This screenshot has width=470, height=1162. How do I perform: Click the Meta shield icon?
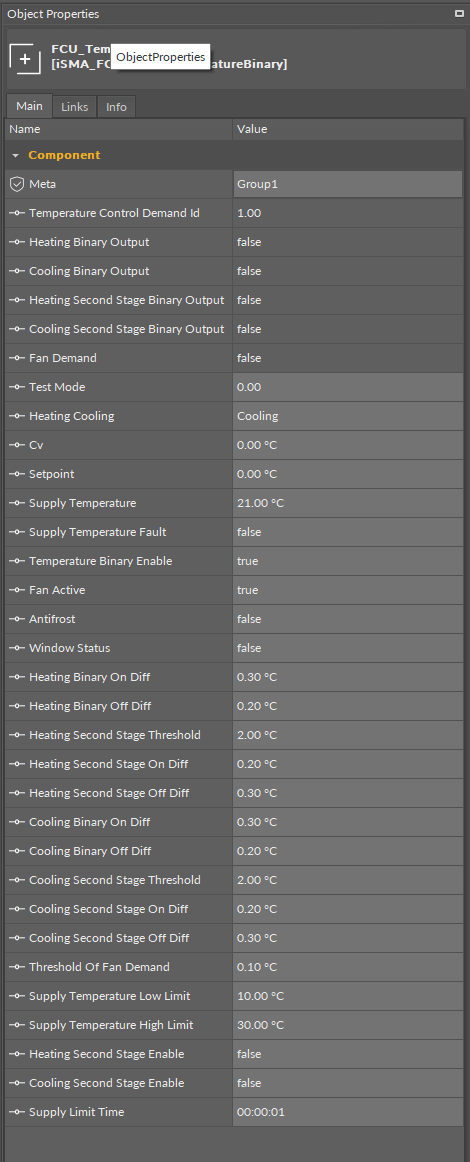coord(16,184)
